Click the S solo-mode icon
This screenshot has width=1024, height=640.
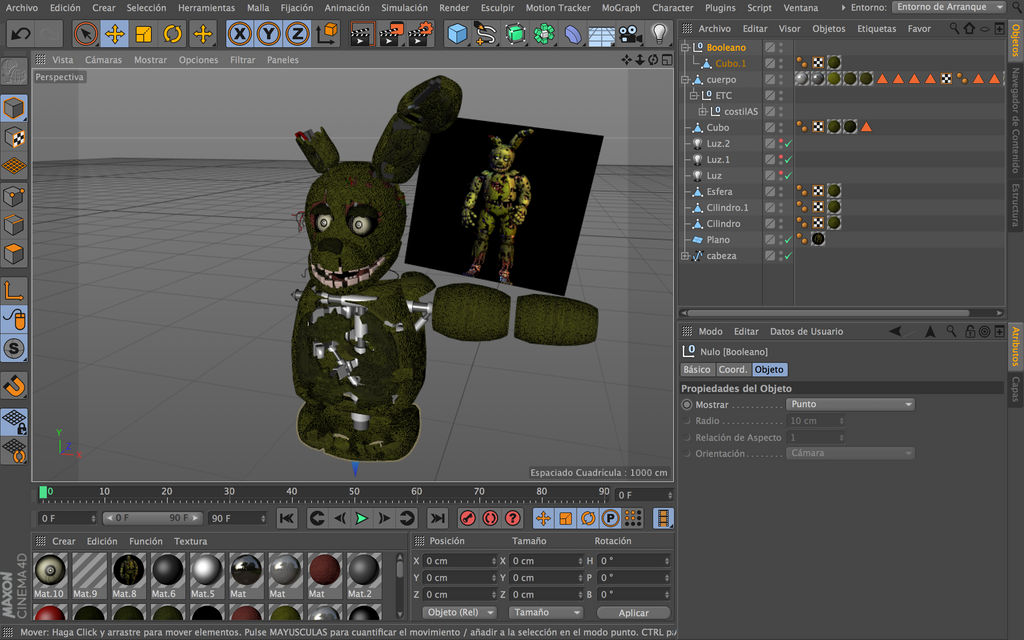[14, 348]
